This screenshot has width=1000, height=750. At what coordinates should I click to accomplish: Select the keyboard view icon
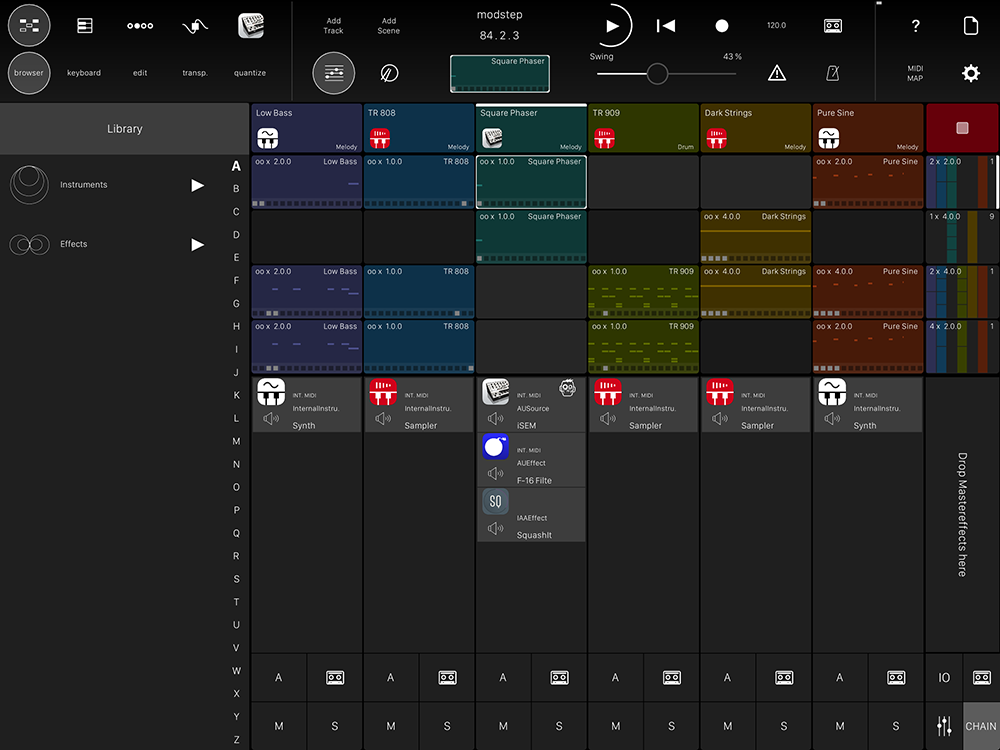pos(84,26)
